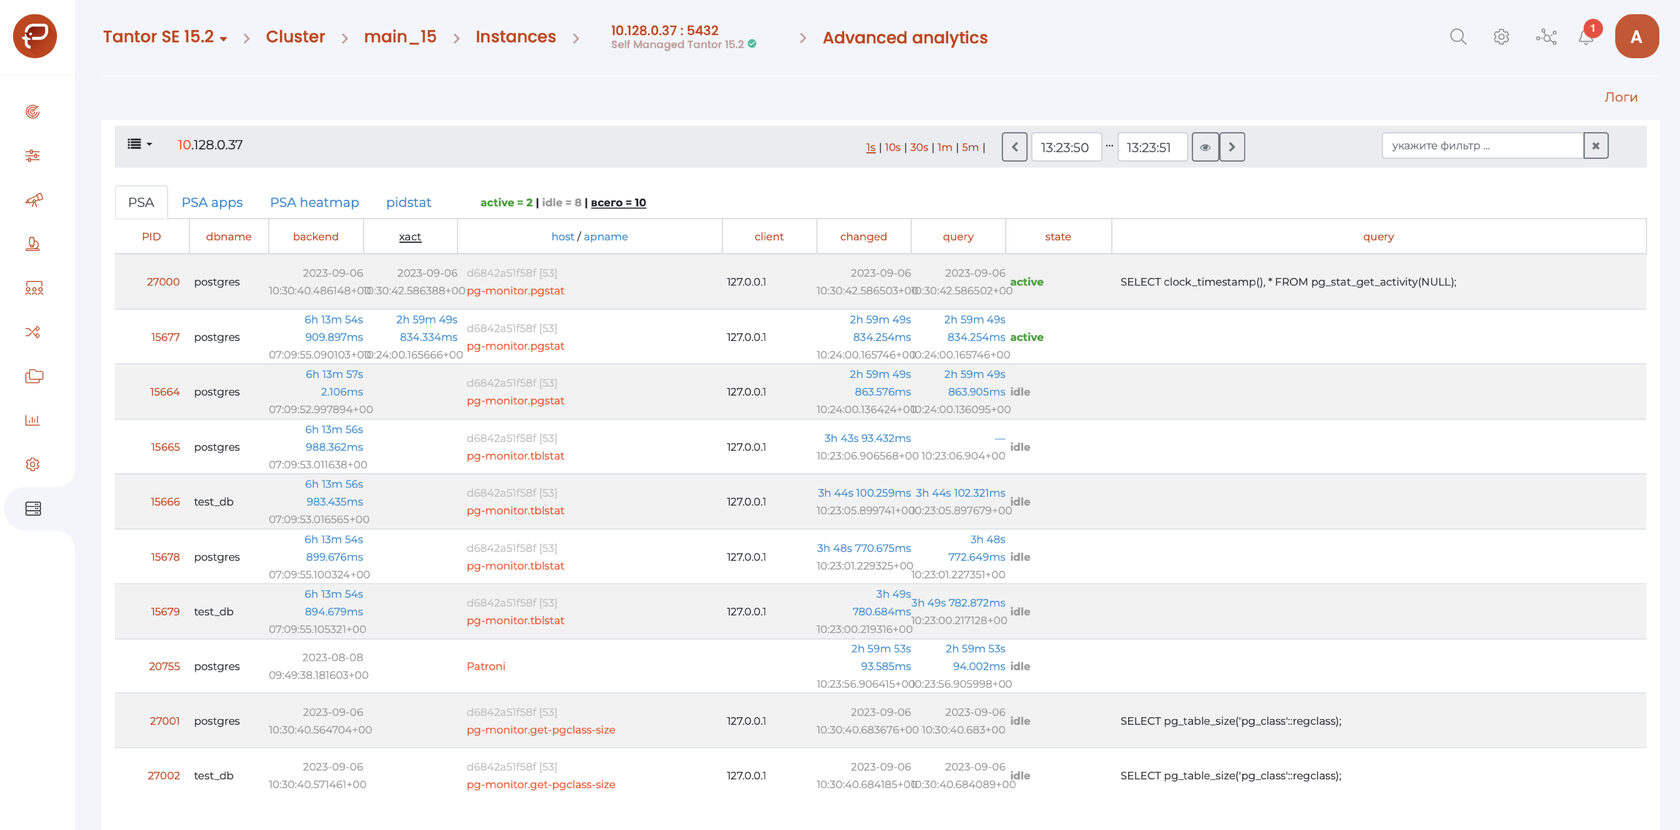The image size is (1680, 830).
Task: Go to Cluster breadcrumb
Action: click(295, 37)
